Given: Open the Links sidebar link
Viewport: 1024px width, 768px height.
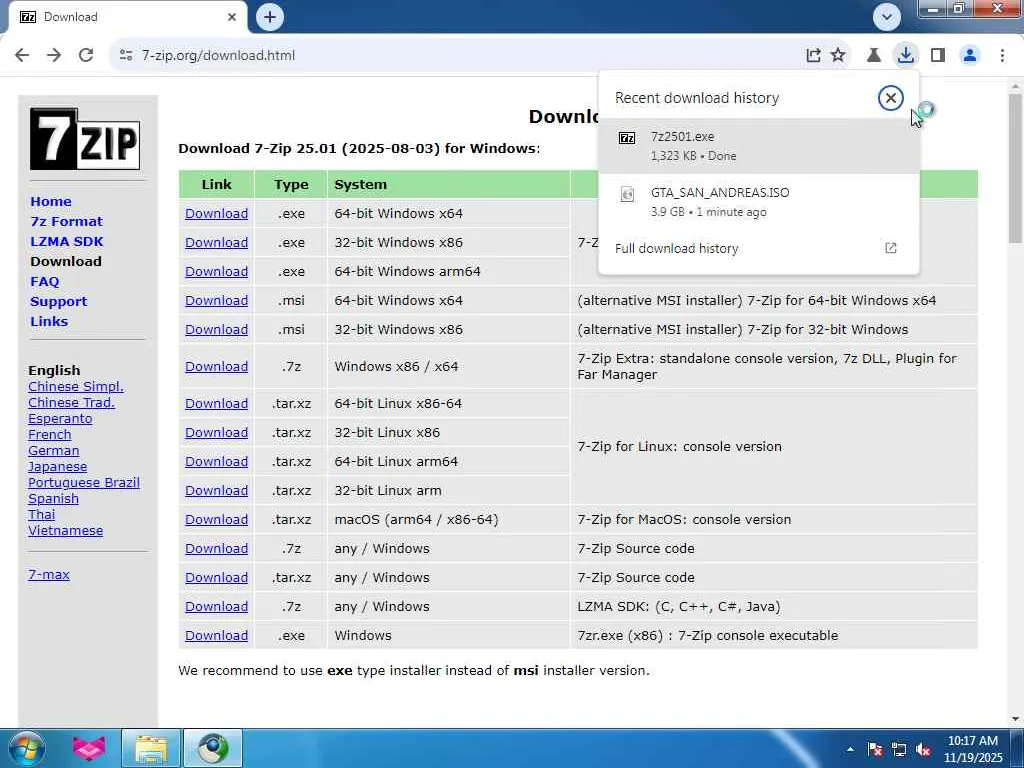Looking at the screenshot, I should coord(49,321).
